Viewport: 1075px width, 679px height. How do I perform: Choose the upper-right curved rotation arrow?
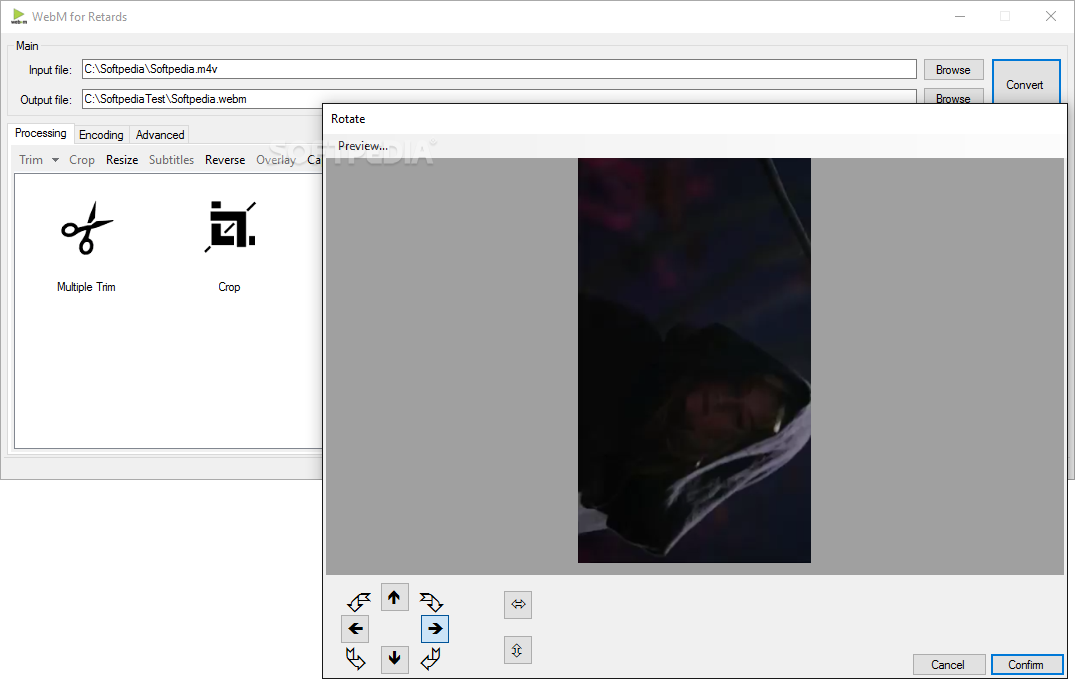click(431, 601)
